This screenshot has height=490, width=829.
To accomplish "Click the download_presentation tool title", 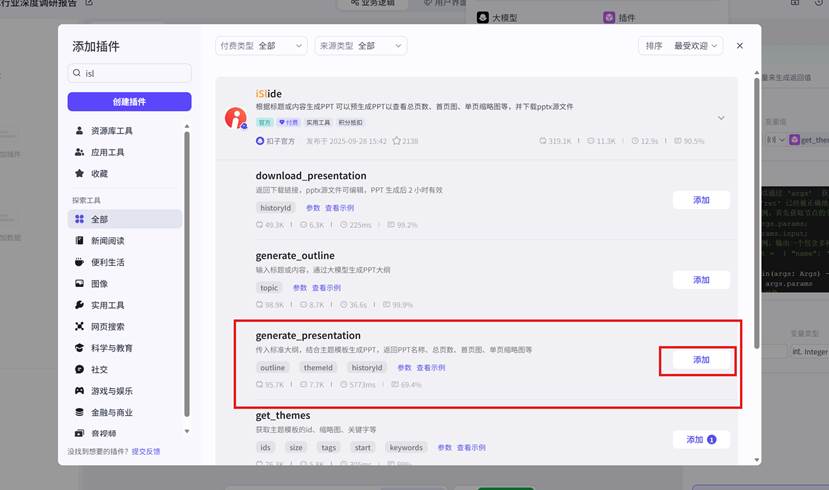I will point(311,175).
